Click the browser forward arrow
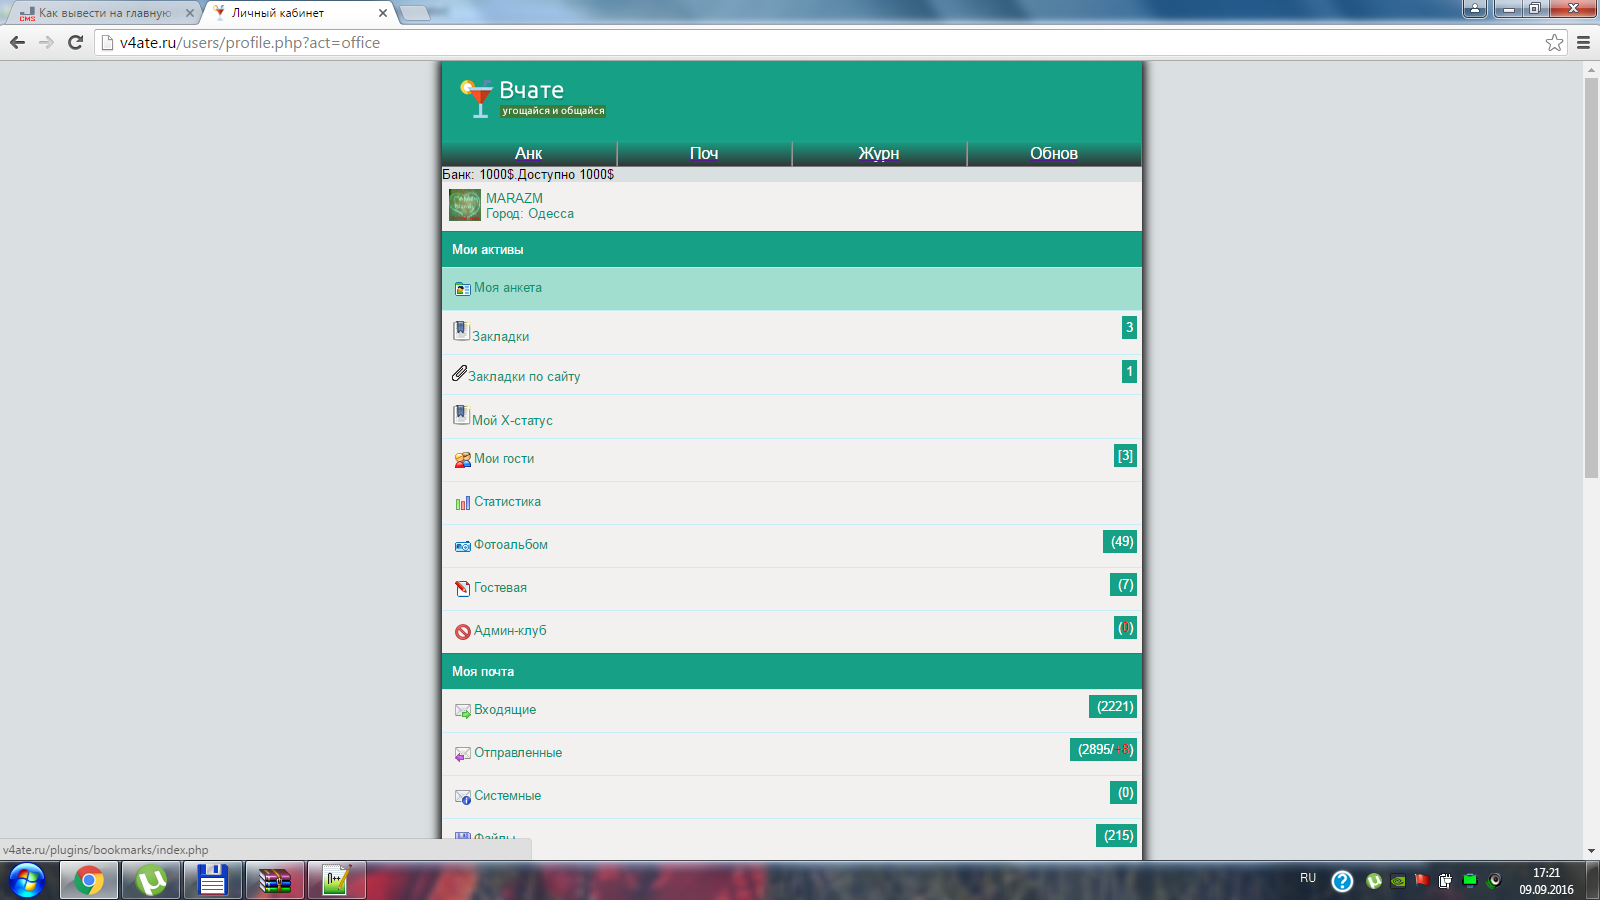The height and width of the screenshot is (900, 1600). pos(46,42)
